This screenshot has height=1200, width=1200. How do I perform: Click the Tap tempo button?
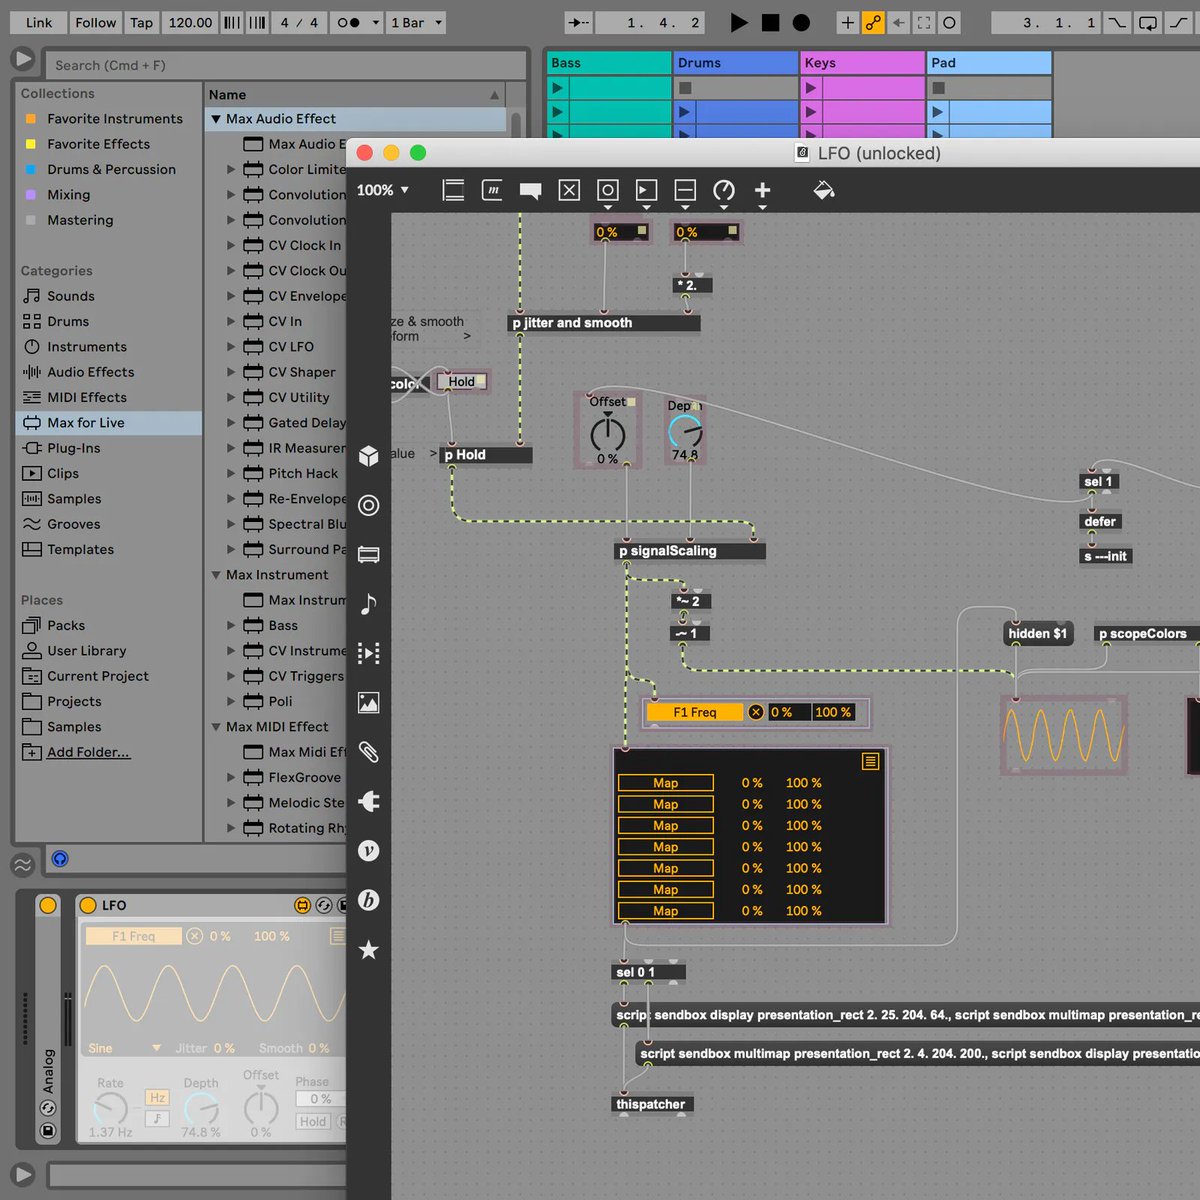pyautogui.click(x=140, y=21)
